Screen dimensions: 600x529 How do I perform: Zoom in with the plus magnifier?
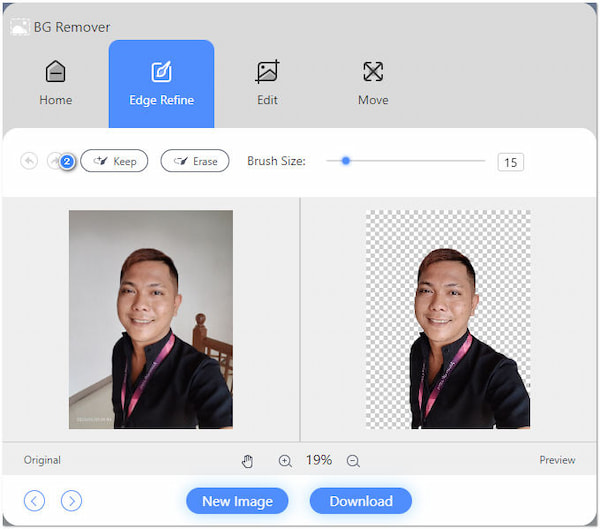click(285, 460)
